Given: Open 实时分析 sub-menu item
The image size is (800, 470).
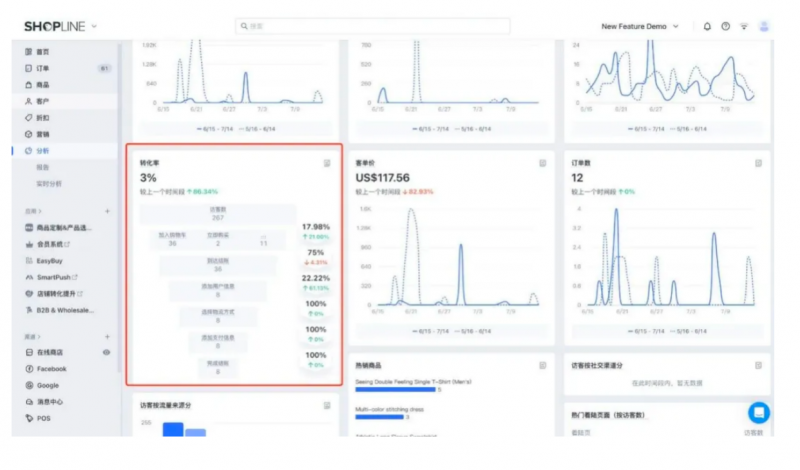Looking at the screenshot, I should (50, 184).
